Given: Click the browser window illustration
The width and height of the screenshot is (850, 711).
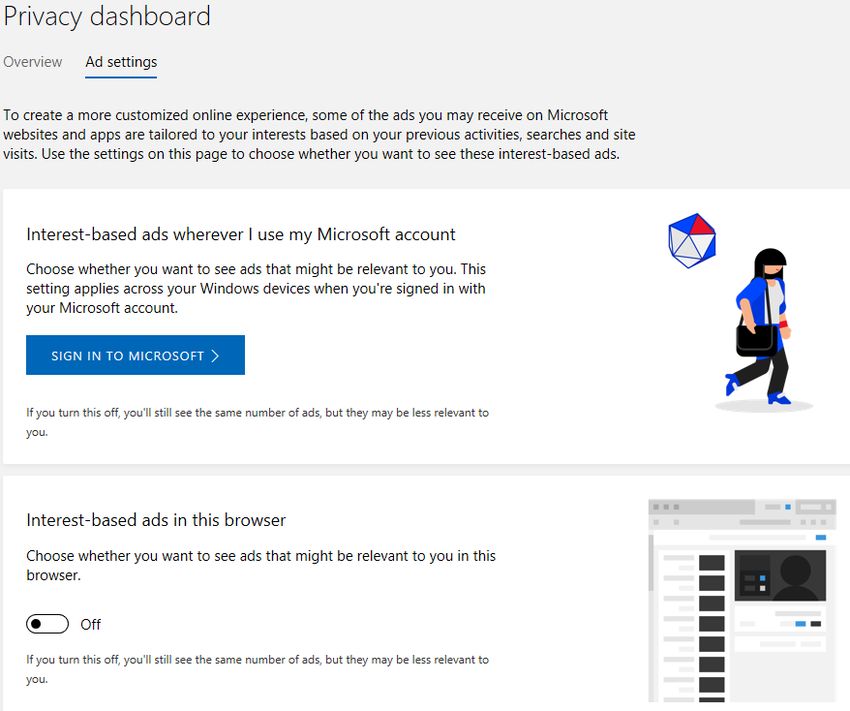Looking at the screenshot, I should tap(742, 600).
